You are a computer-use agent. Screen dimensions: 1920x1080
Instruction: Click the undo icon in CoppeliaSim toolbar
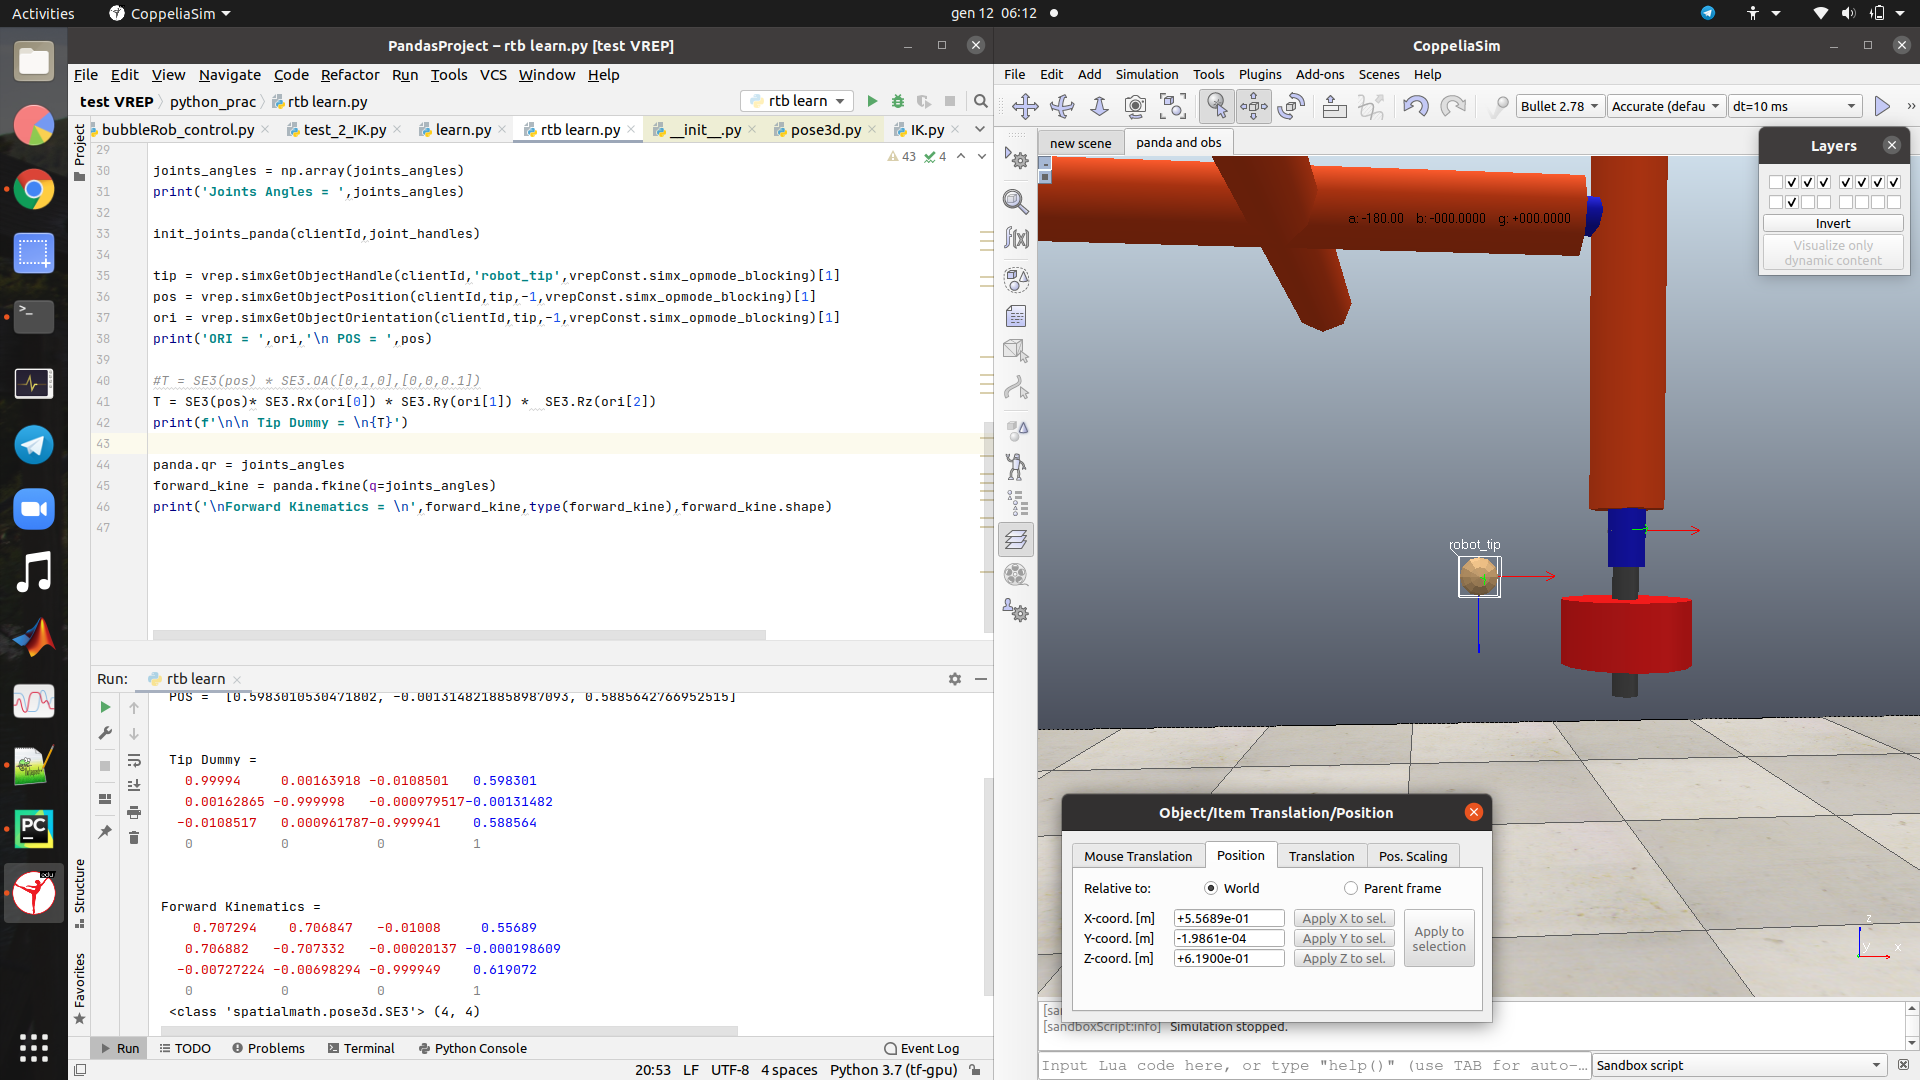1416,106
